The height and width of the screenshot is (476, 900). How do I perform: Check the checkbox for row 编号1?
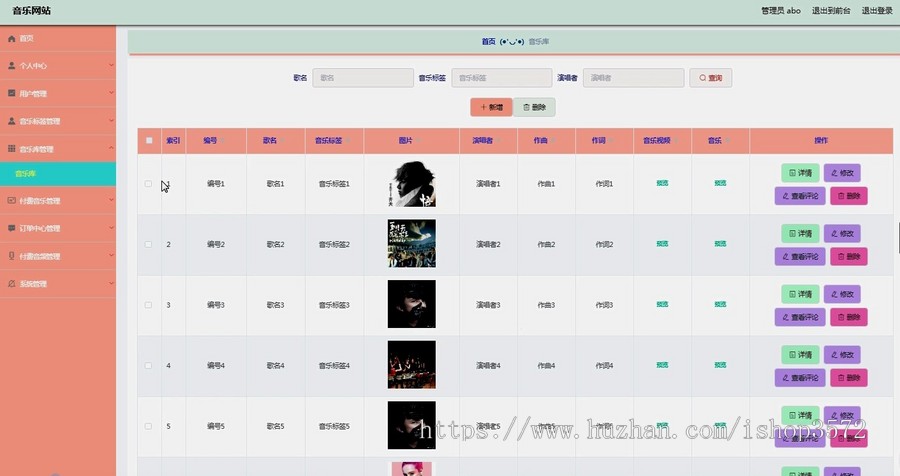(x=148, y=184)
